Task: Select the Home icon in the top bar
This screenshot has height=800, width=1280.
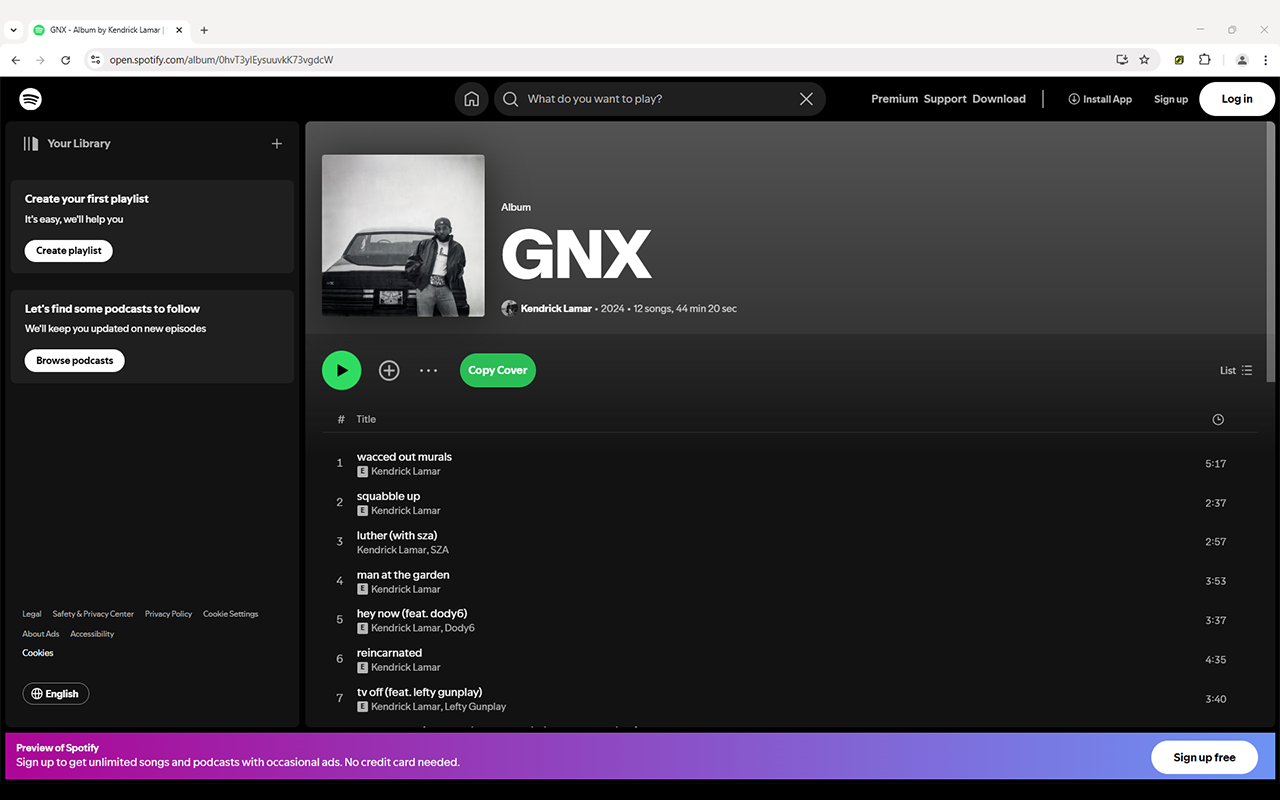Action: [x=471, y=98]
